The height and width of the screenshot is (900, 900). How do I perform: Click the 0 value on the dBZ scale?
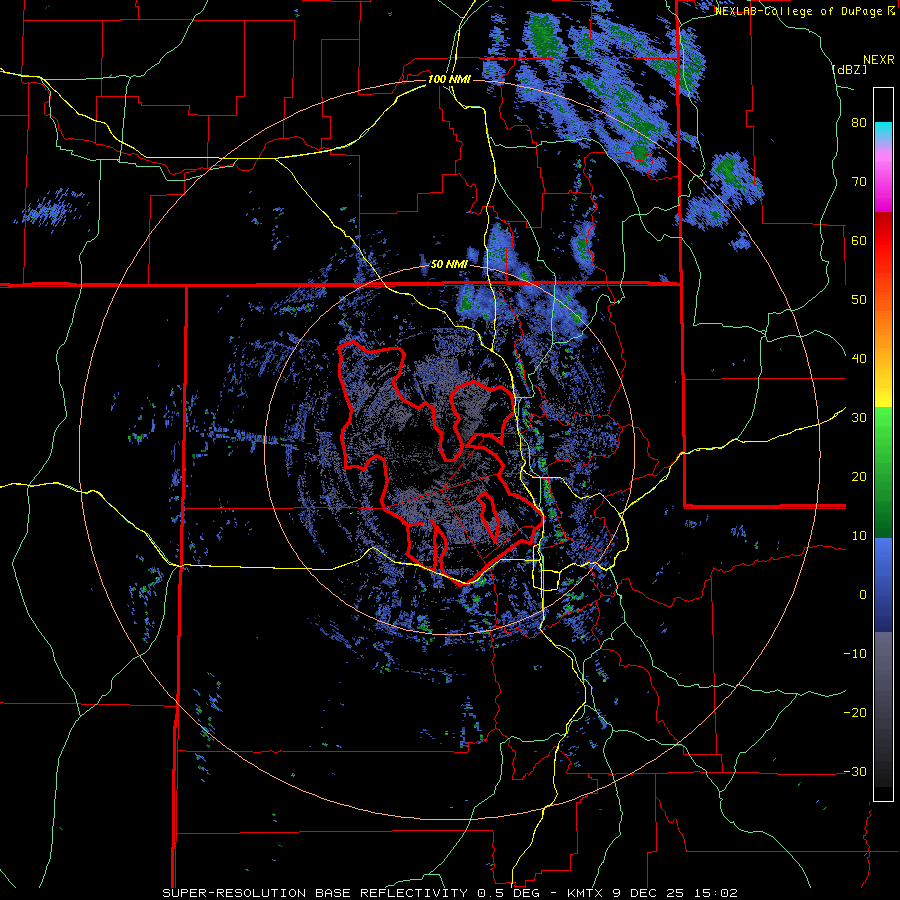click(863, 595)
